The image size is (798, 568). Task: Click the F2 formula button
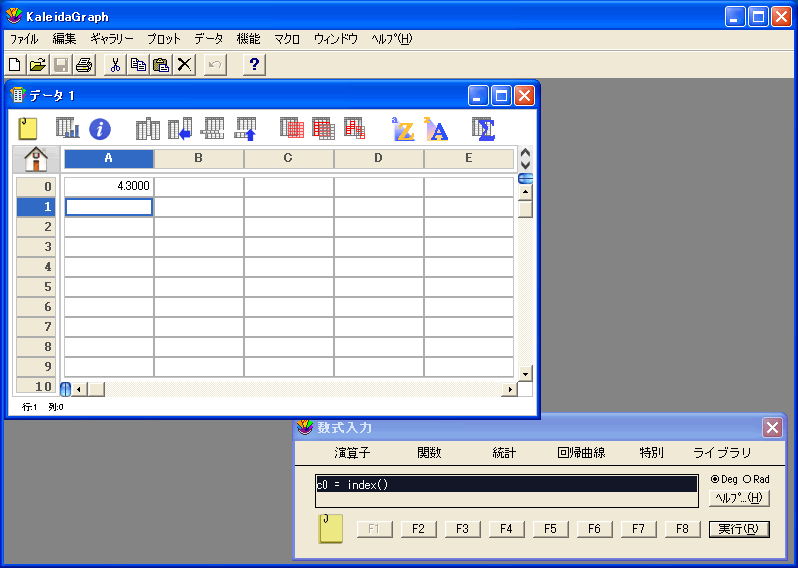click(418, 529)
